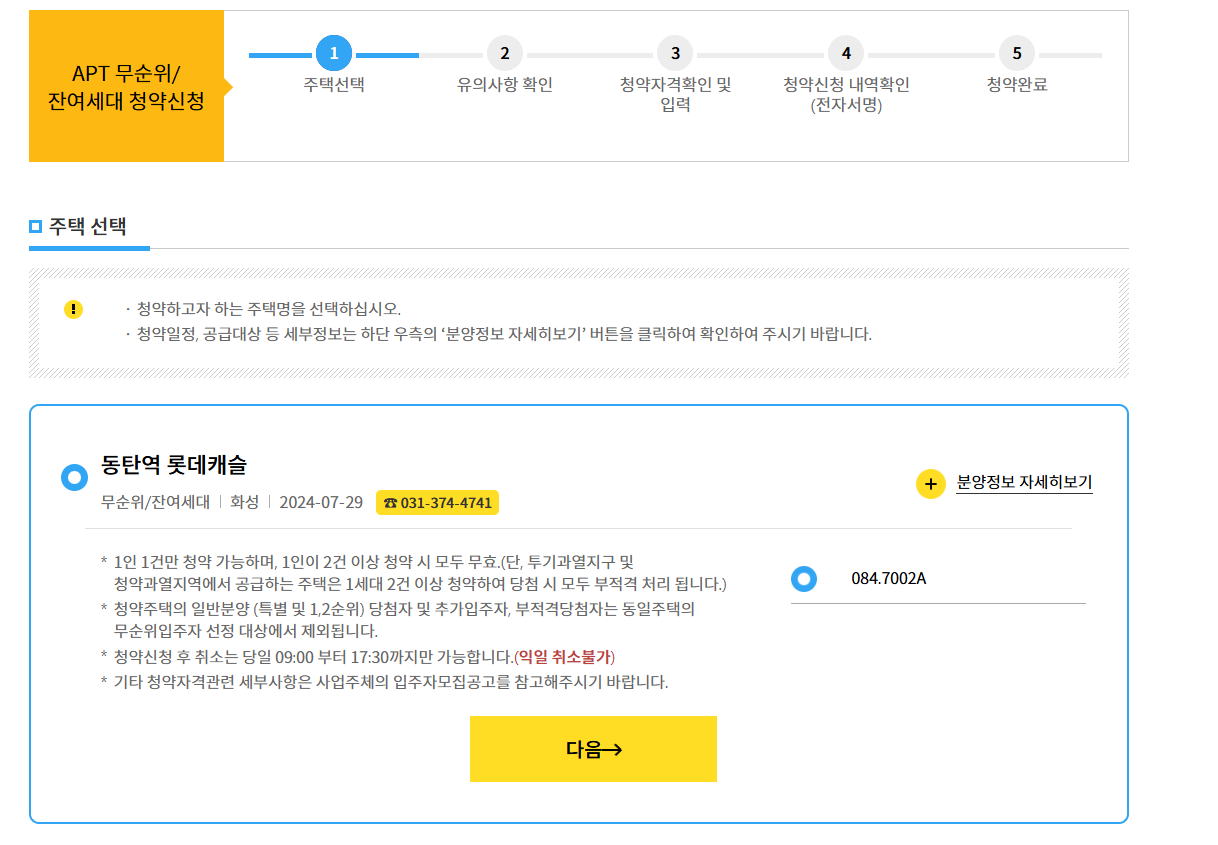Select the 084.7002A housing type radio button

click(x=804, y=578)
